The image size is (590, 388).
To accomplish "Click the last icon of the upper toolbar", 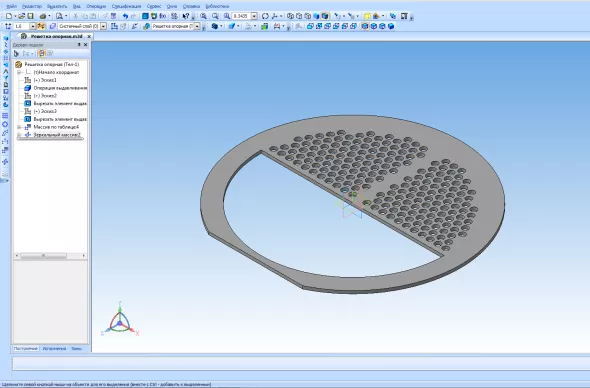I will pos(404,16).
